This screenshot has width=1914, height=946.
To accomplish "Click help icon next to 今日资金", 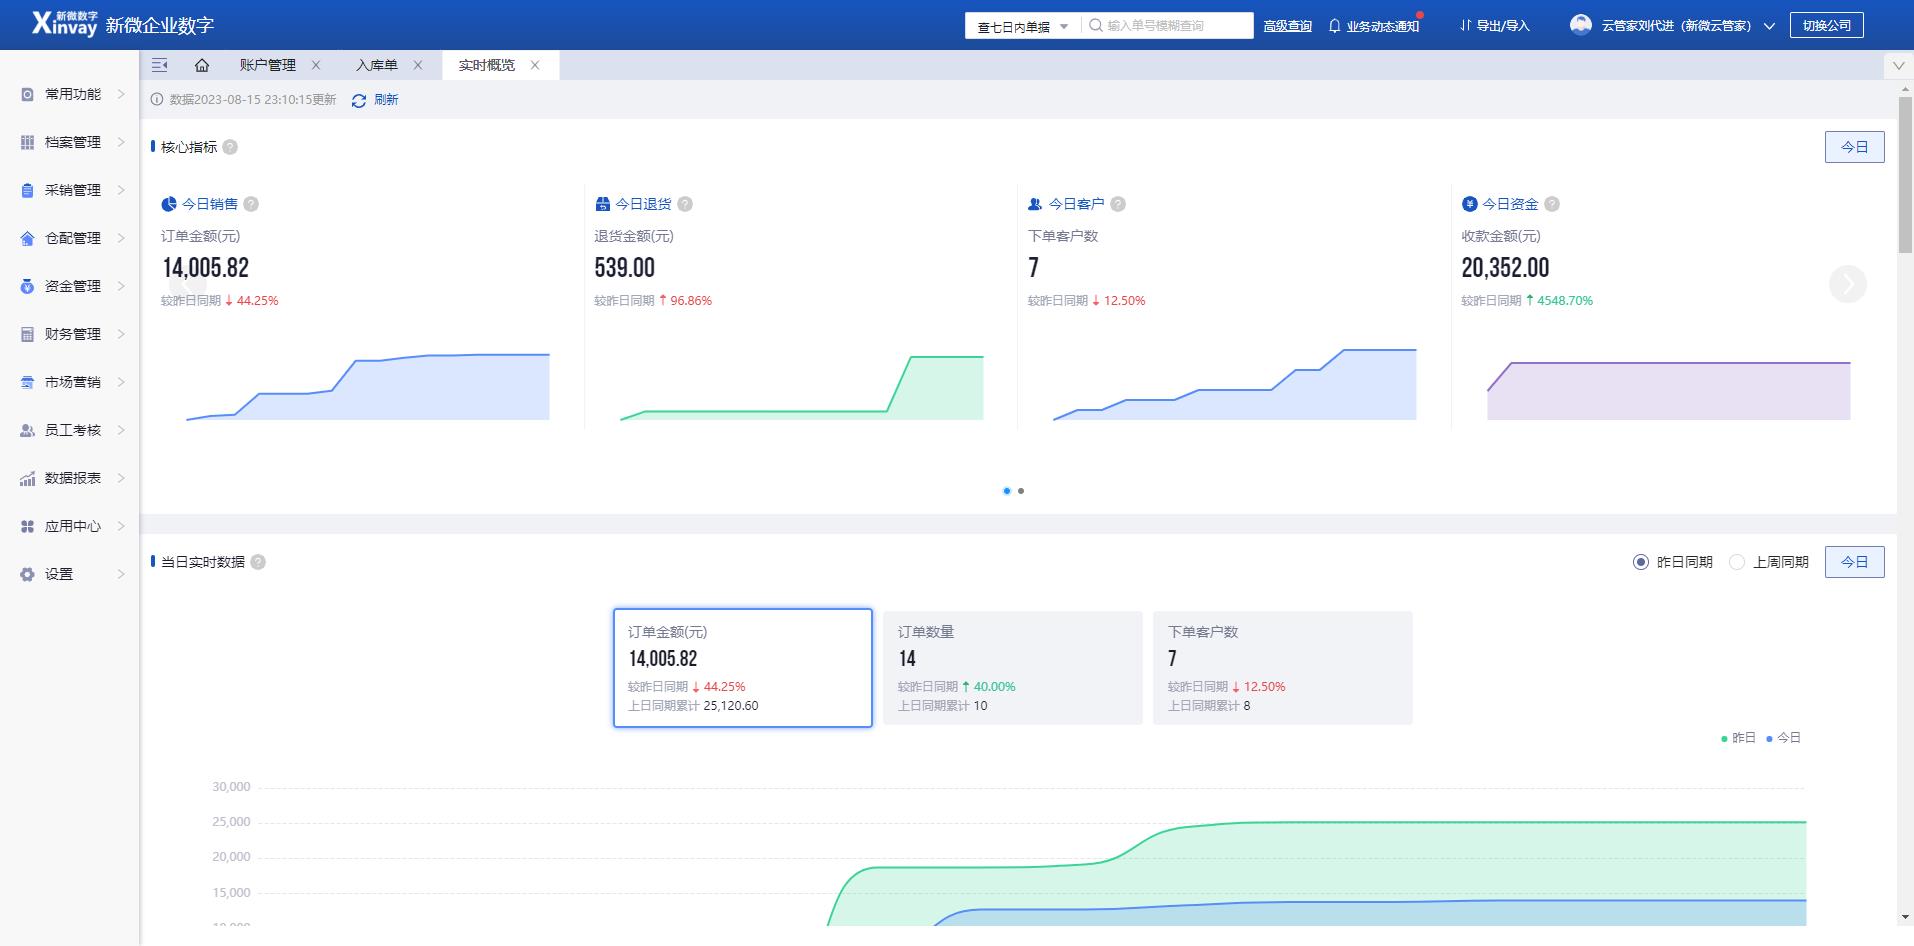I will [x=1552, y=204].
